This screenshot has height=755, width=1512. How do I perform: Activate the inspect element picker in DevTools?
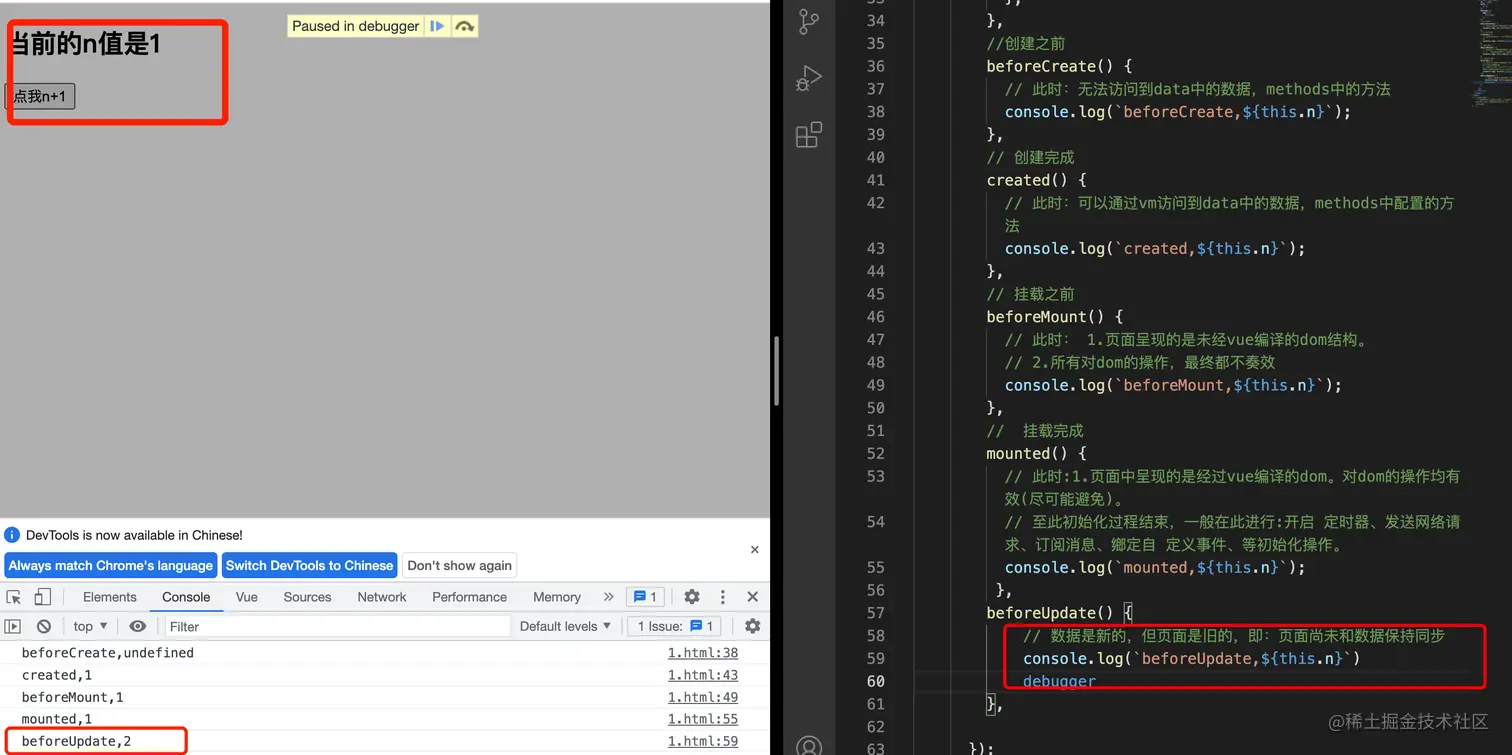point(14,597)
